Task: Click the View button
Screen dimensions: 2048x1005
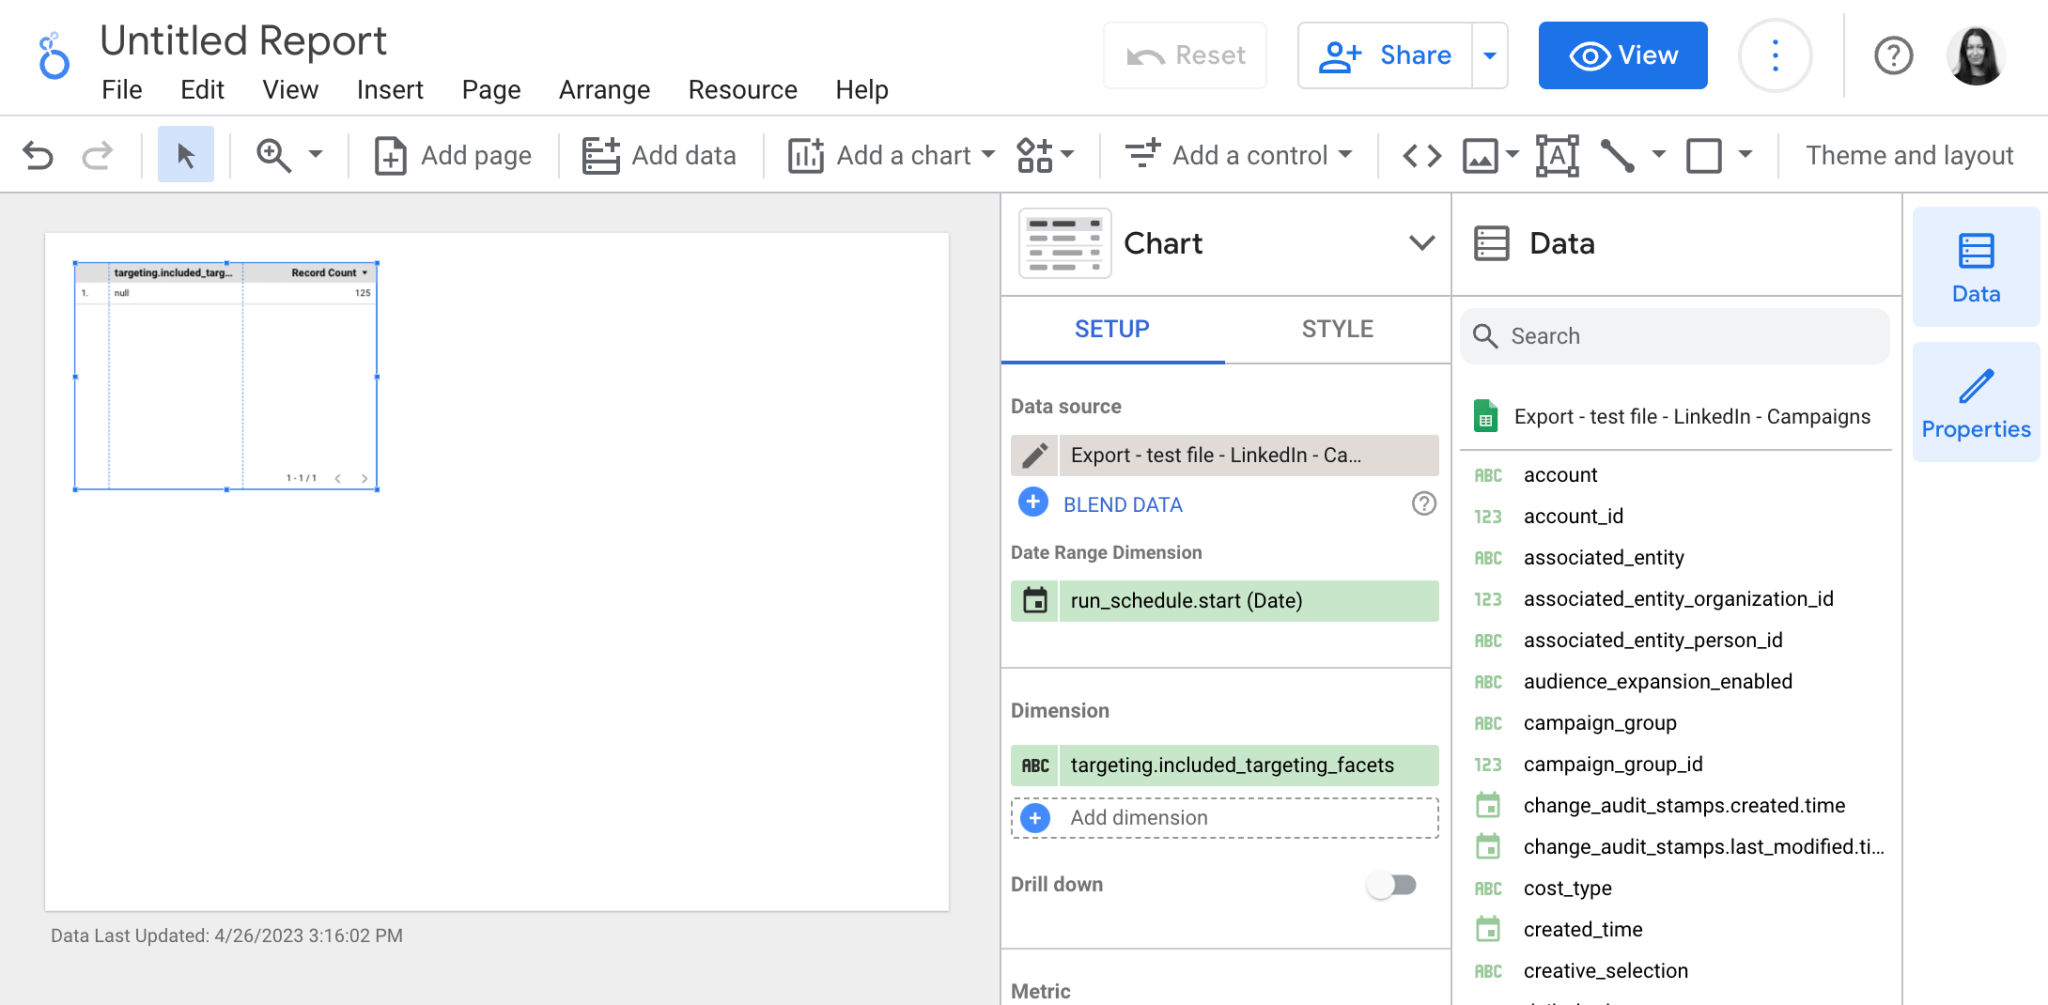Action: coord(1622,55)
